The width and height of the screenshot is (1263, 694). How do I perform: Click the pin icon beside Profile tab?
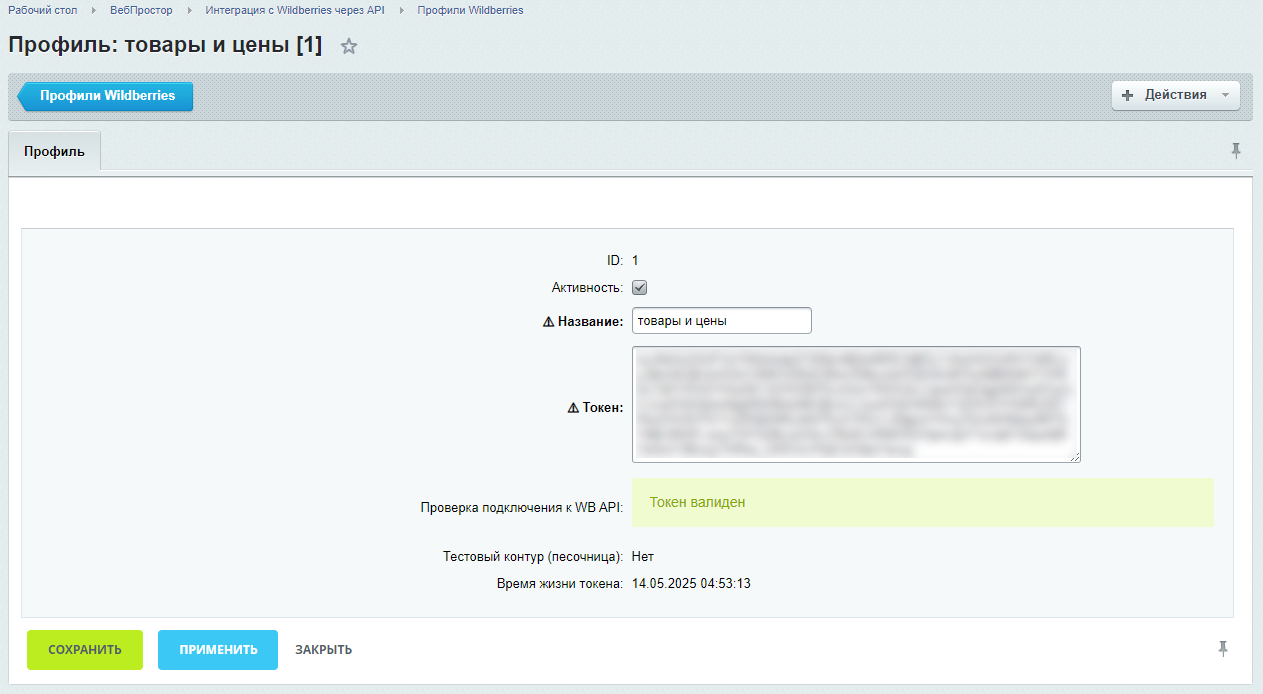pyautogui.click(x=1236, y=151)
